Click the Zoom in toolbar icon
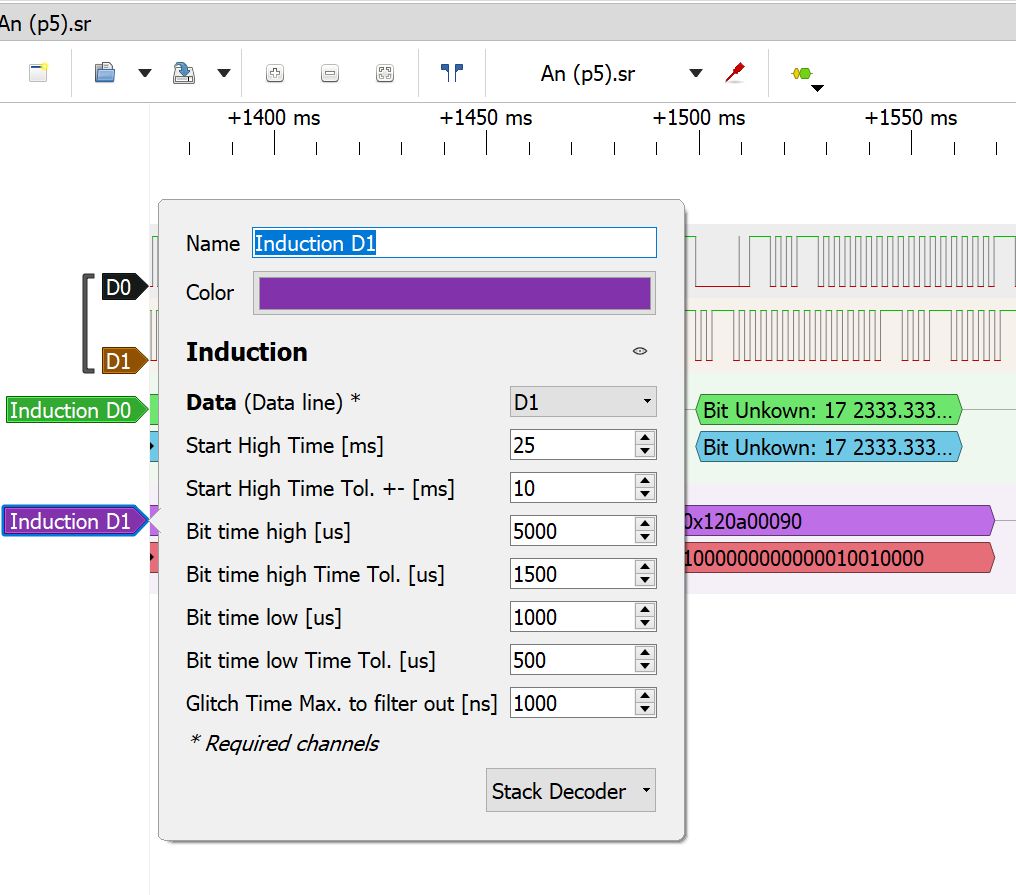The image size is (1016, 895). (x=275, y=73)
